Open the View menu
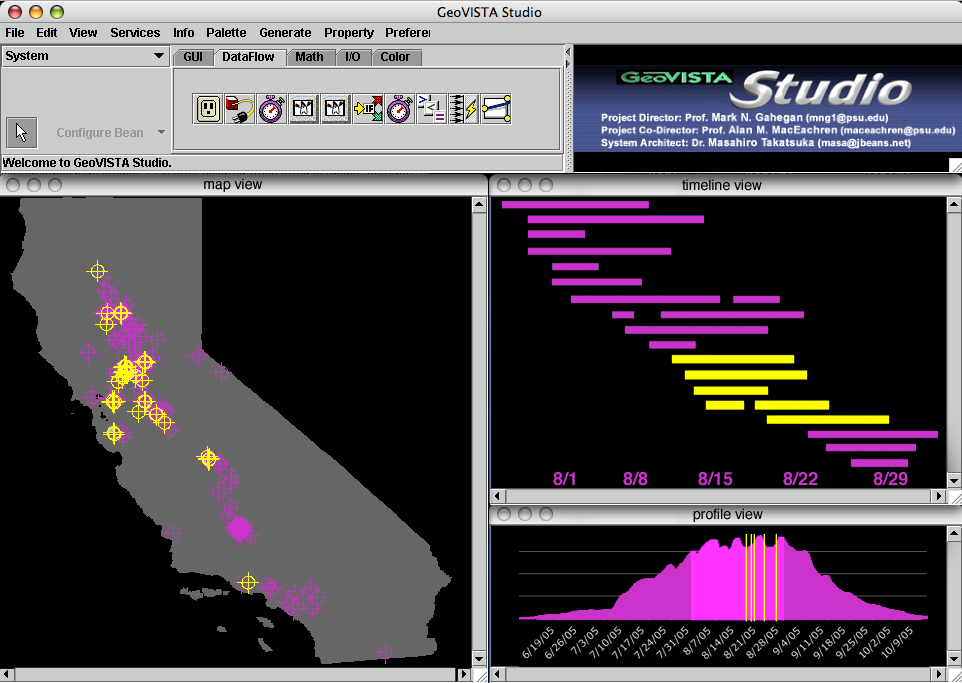 [x=83, y=33]
